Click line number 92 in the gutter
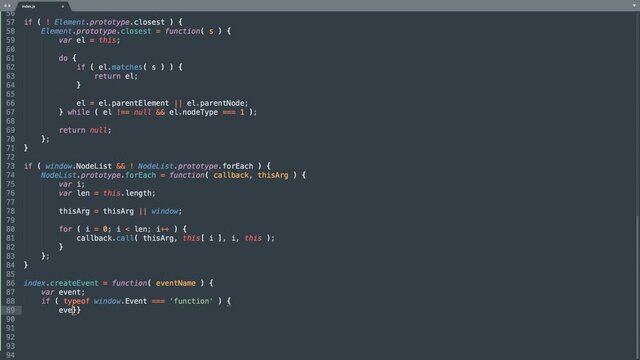 click(10, 337)
